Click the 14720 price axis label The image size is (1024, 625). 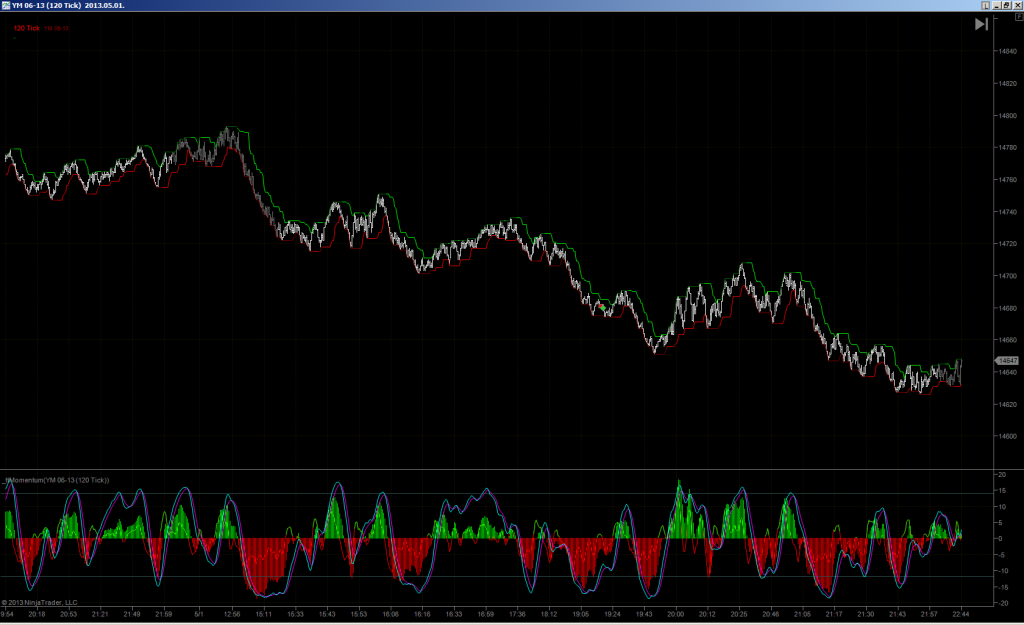[x=1008, y=244]
